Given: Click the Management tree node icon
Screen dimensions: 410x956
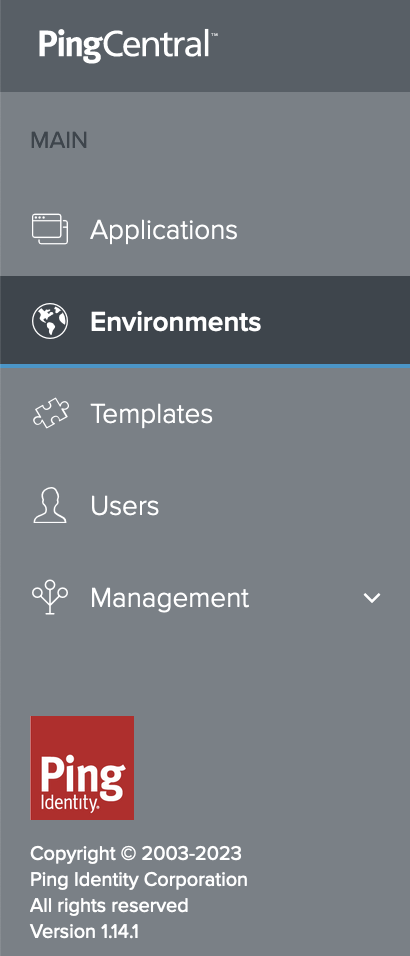Looking at the screenshot, I should (50, 598).
